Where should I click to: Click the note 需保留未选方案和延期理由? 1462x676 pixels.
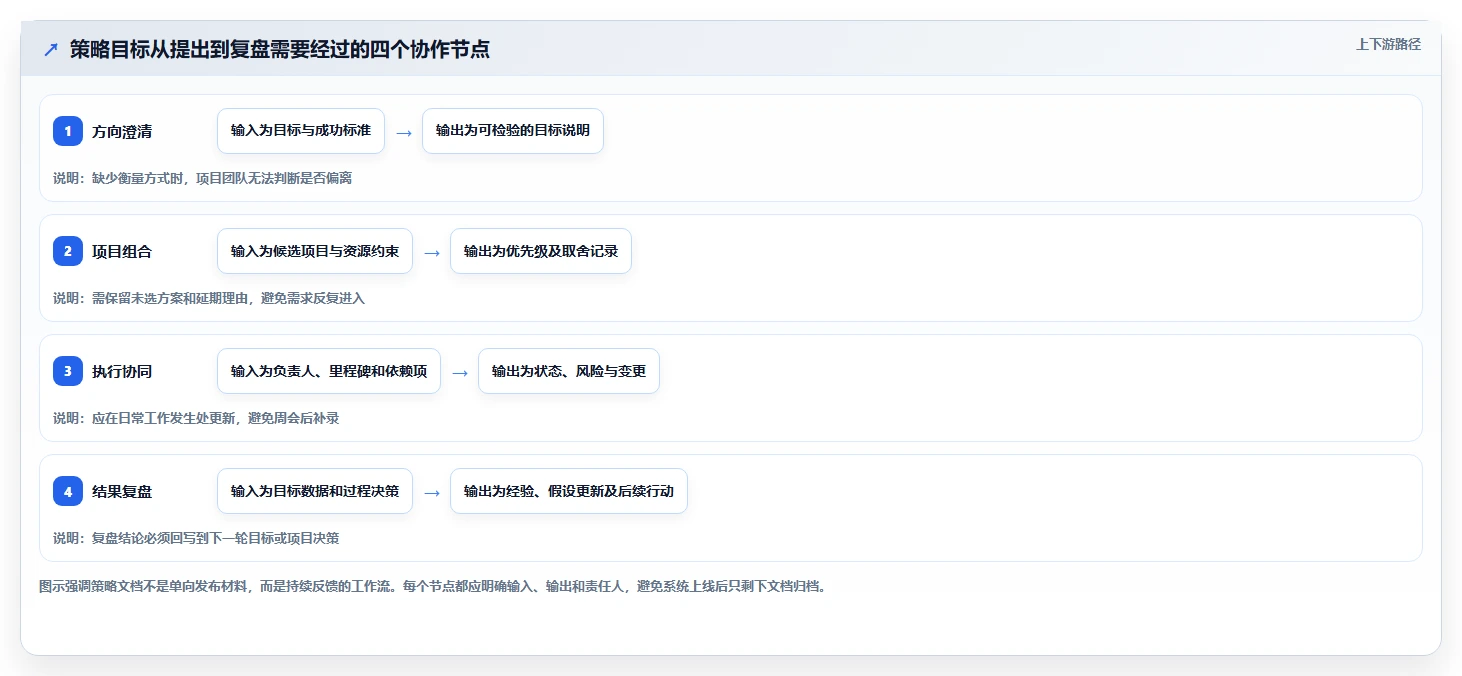click(170, 298)
